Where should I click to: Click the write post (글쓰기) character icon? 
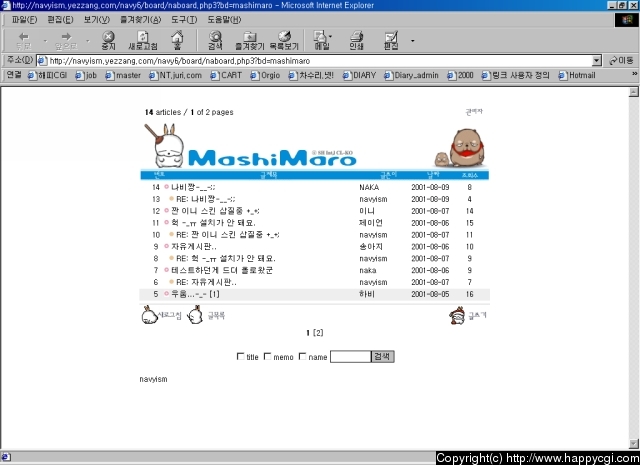(457, 315)
